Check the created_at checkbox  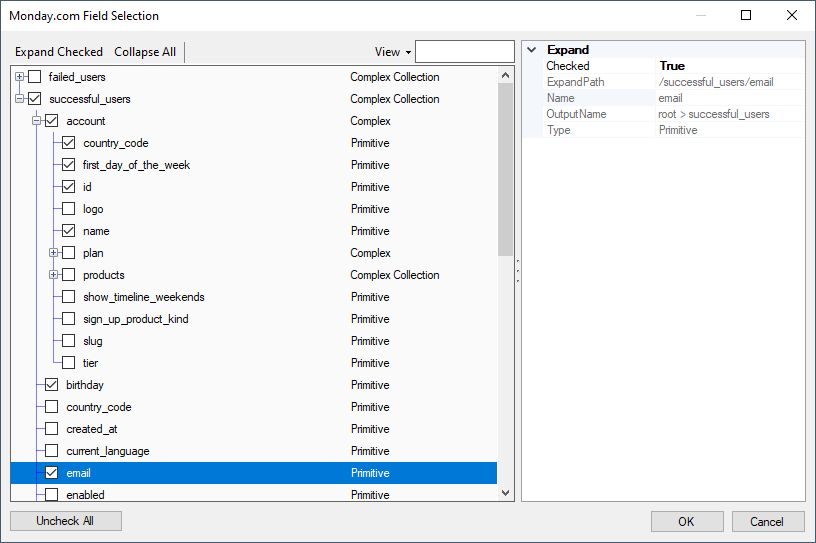point(52,429)
